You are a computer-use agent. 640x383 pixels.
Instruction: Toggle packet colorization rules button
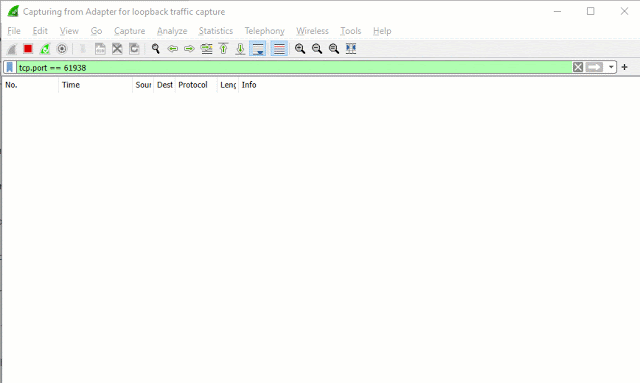click(279, 49)
